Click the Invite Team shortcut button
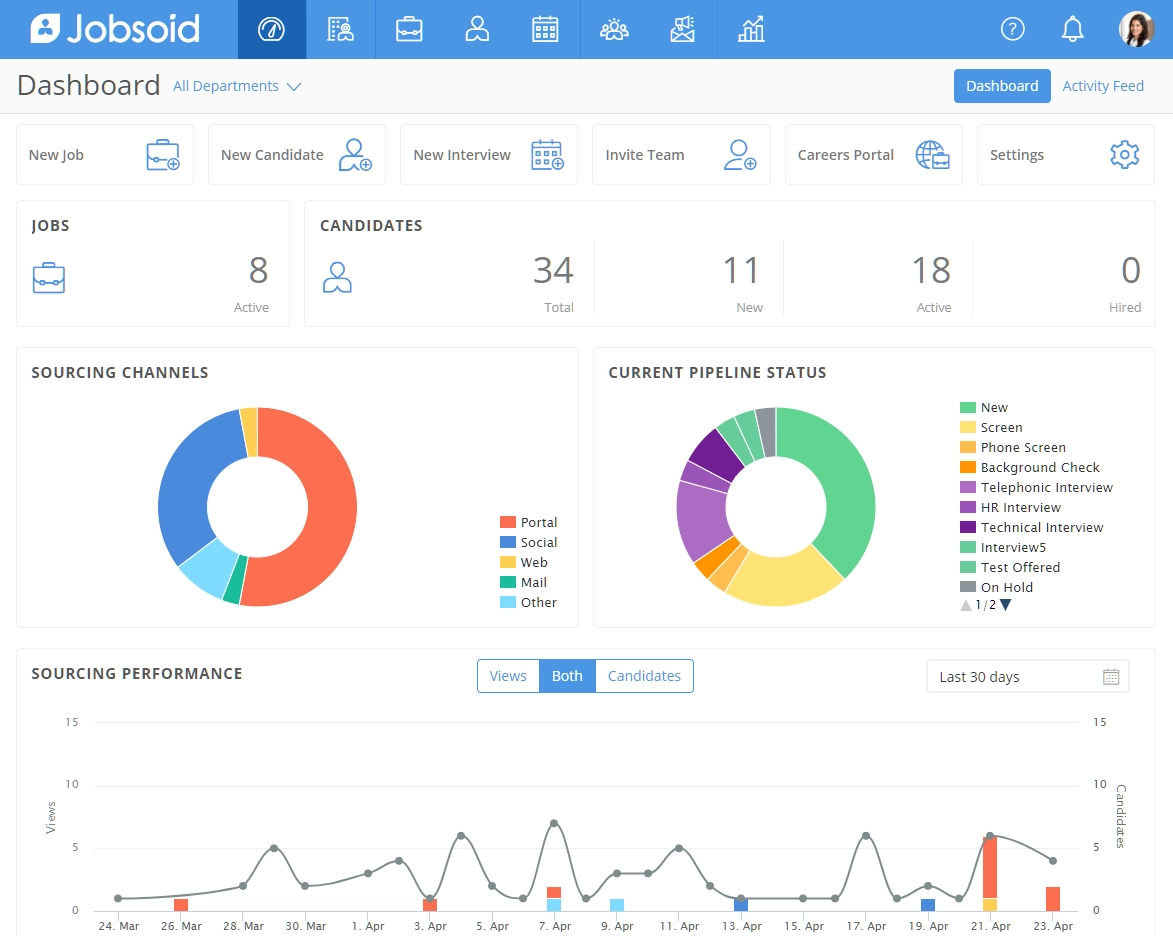The image size is (1173, 936). pyautogui.click(x=681, y=155)
